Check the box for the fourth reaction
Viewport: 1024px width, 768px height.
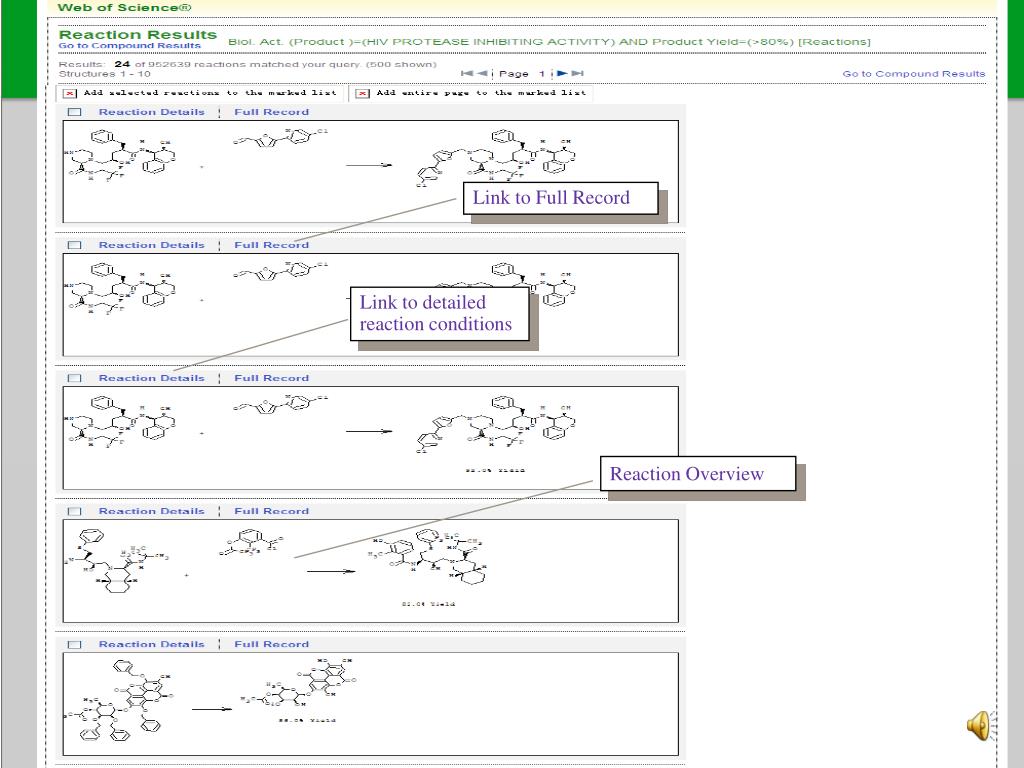(74, 511)
